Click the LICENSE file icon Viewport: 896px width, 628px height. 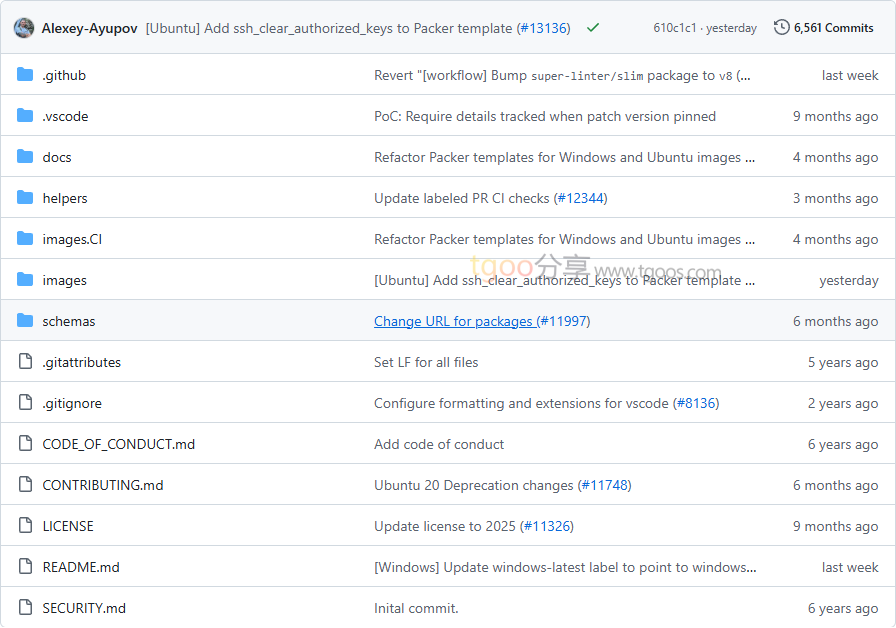coord(25,526)
